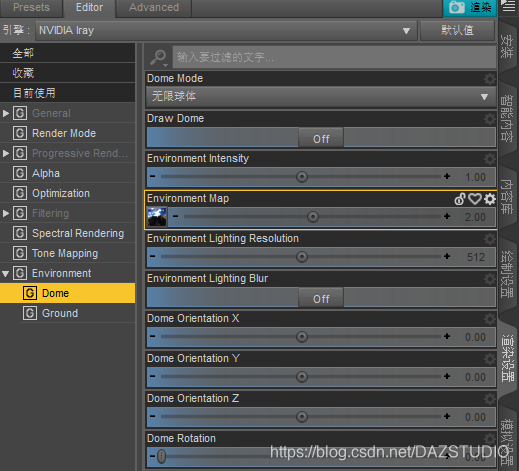This screenshot has height=471, width=519.
Task: Click the minus icon on Dome Orientation Z
Action: pyautogui.click(x=152, y=416)
